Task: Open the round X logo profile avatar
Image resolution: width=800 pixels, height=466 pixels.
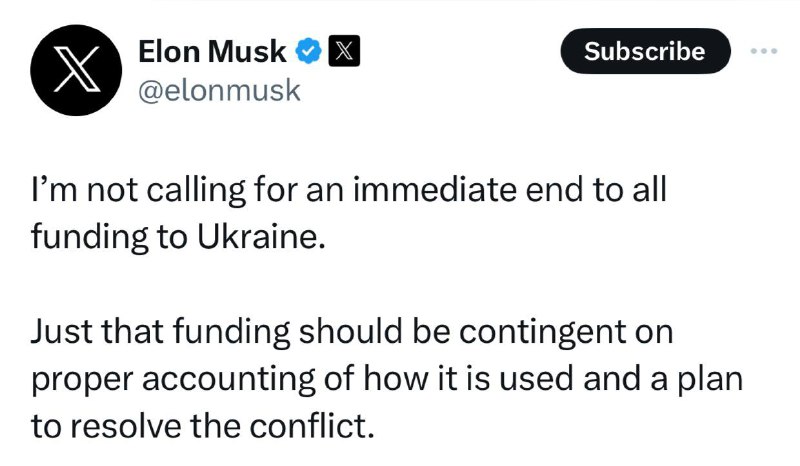Action: click(76, 70)
